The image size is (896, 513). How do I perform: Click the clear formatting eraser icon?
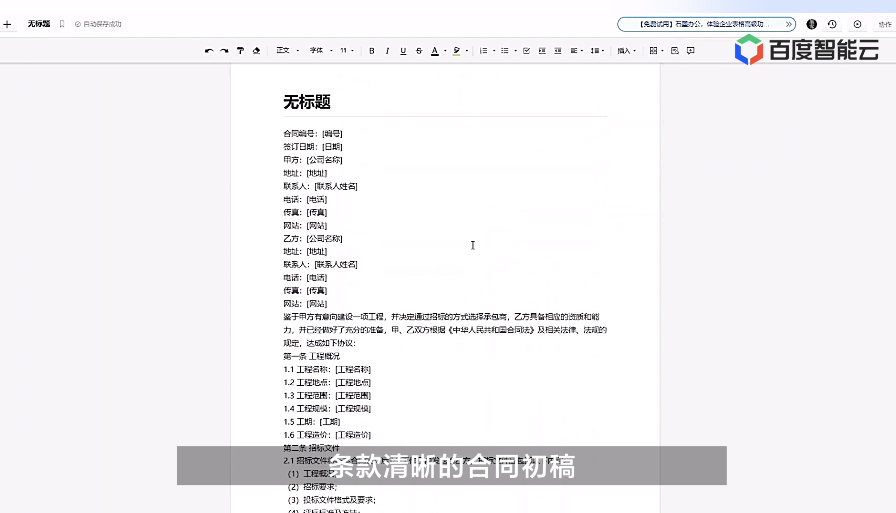257,51
